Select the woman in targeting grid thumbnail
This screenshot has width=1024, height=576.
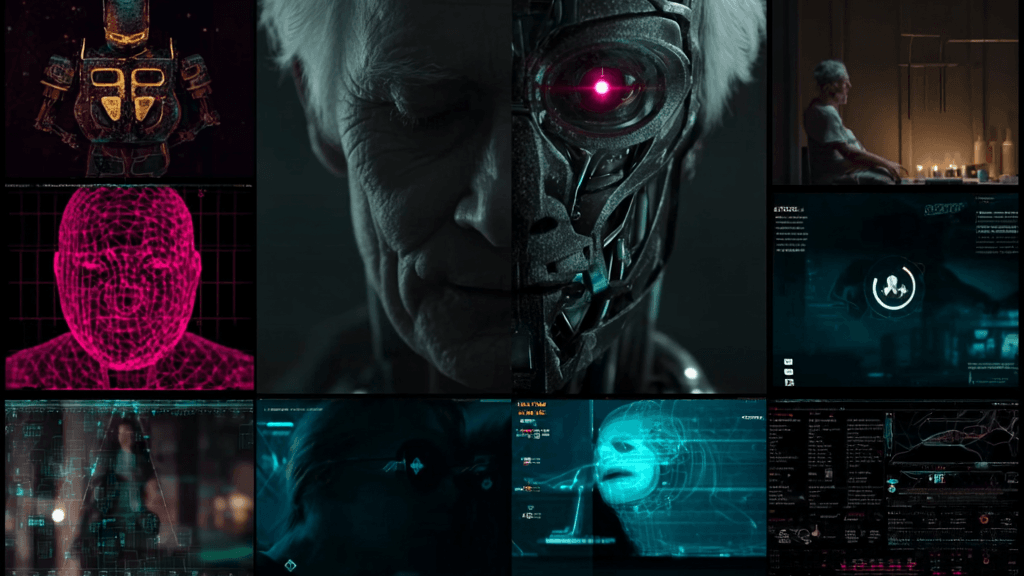(129, 487)
